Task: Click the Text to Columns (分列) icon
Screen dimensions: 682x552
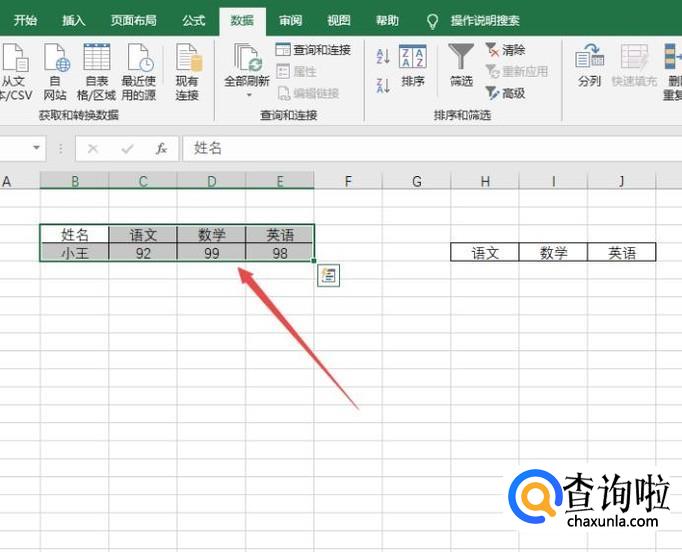Action: click(x=589, y=66)
